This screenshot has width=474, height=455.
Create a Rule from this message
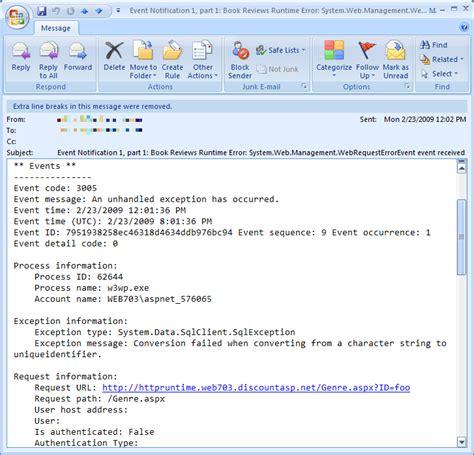[172, 60]
